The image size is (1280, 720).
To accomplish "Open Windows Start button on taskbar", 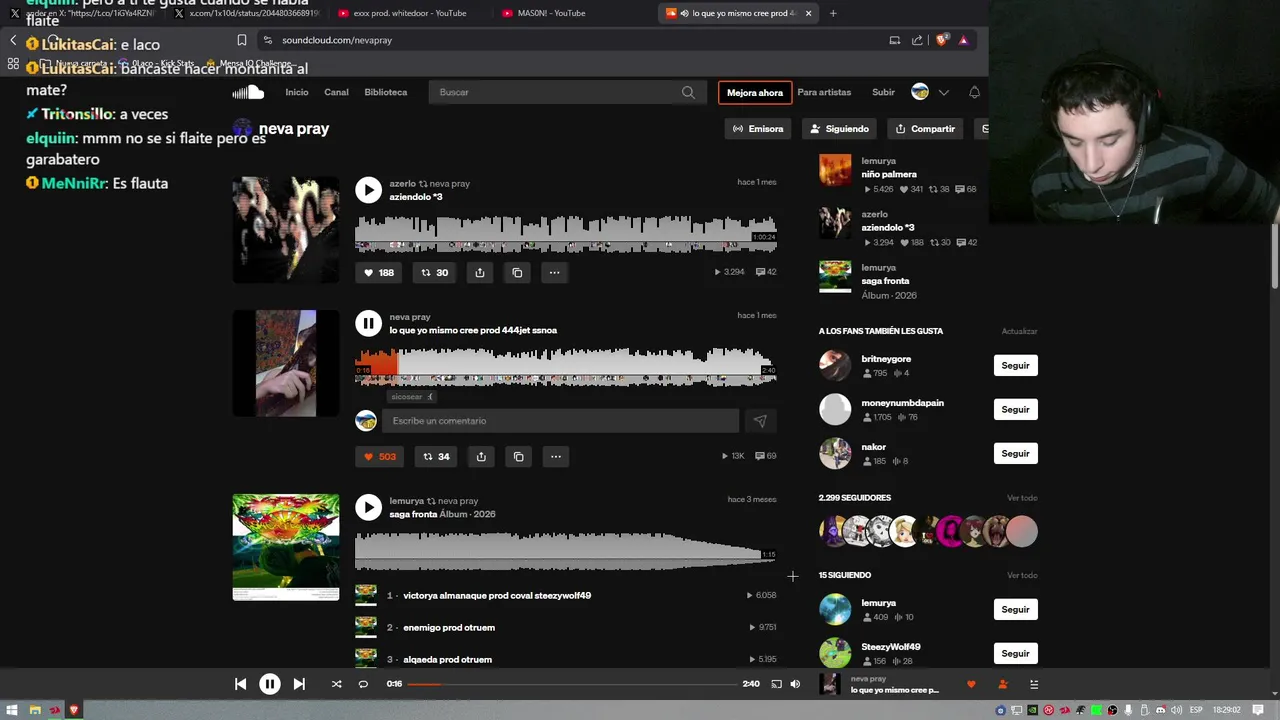I will coord(12,710).
